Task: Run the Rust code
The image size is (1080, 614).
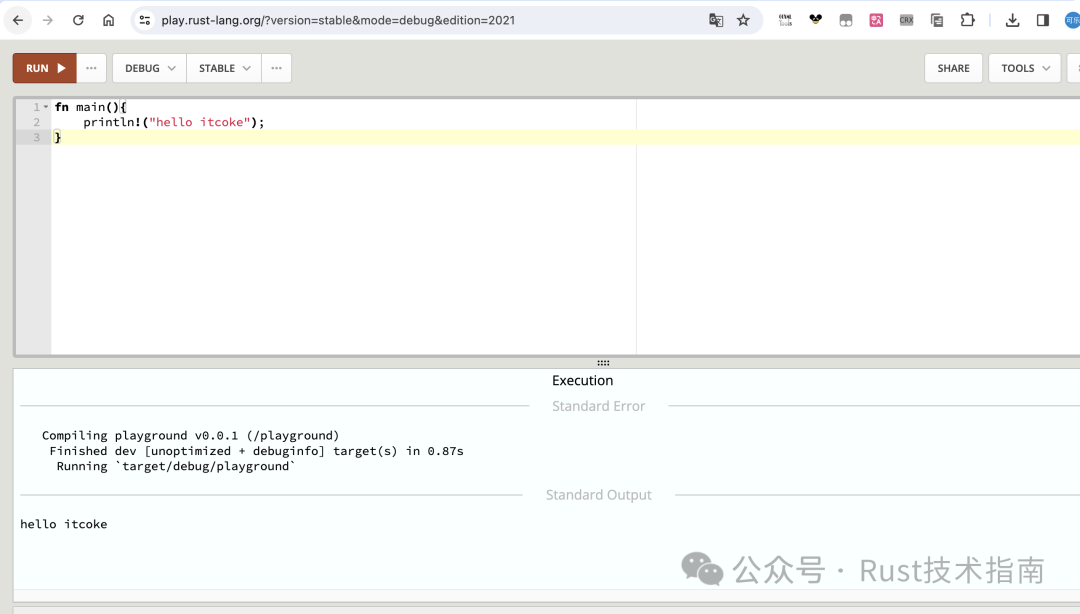Action: coord(45,68)
